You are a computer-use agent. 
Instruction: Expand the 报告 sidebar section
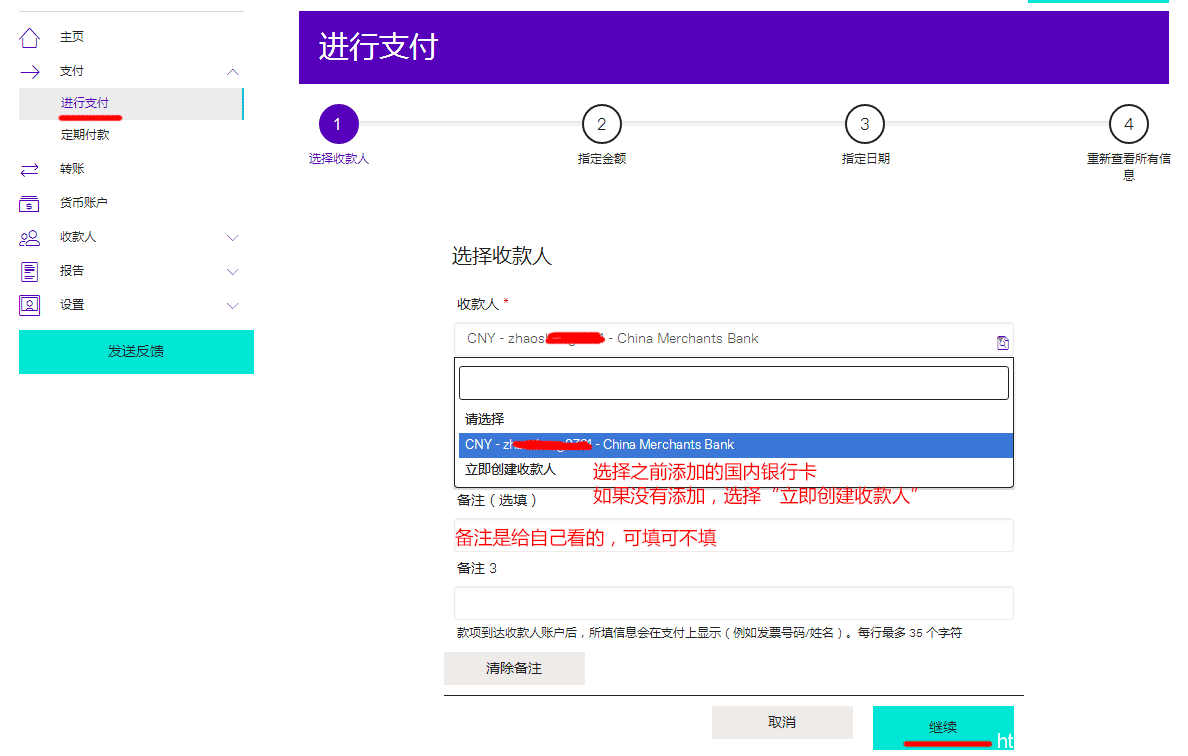coord(232,271)
